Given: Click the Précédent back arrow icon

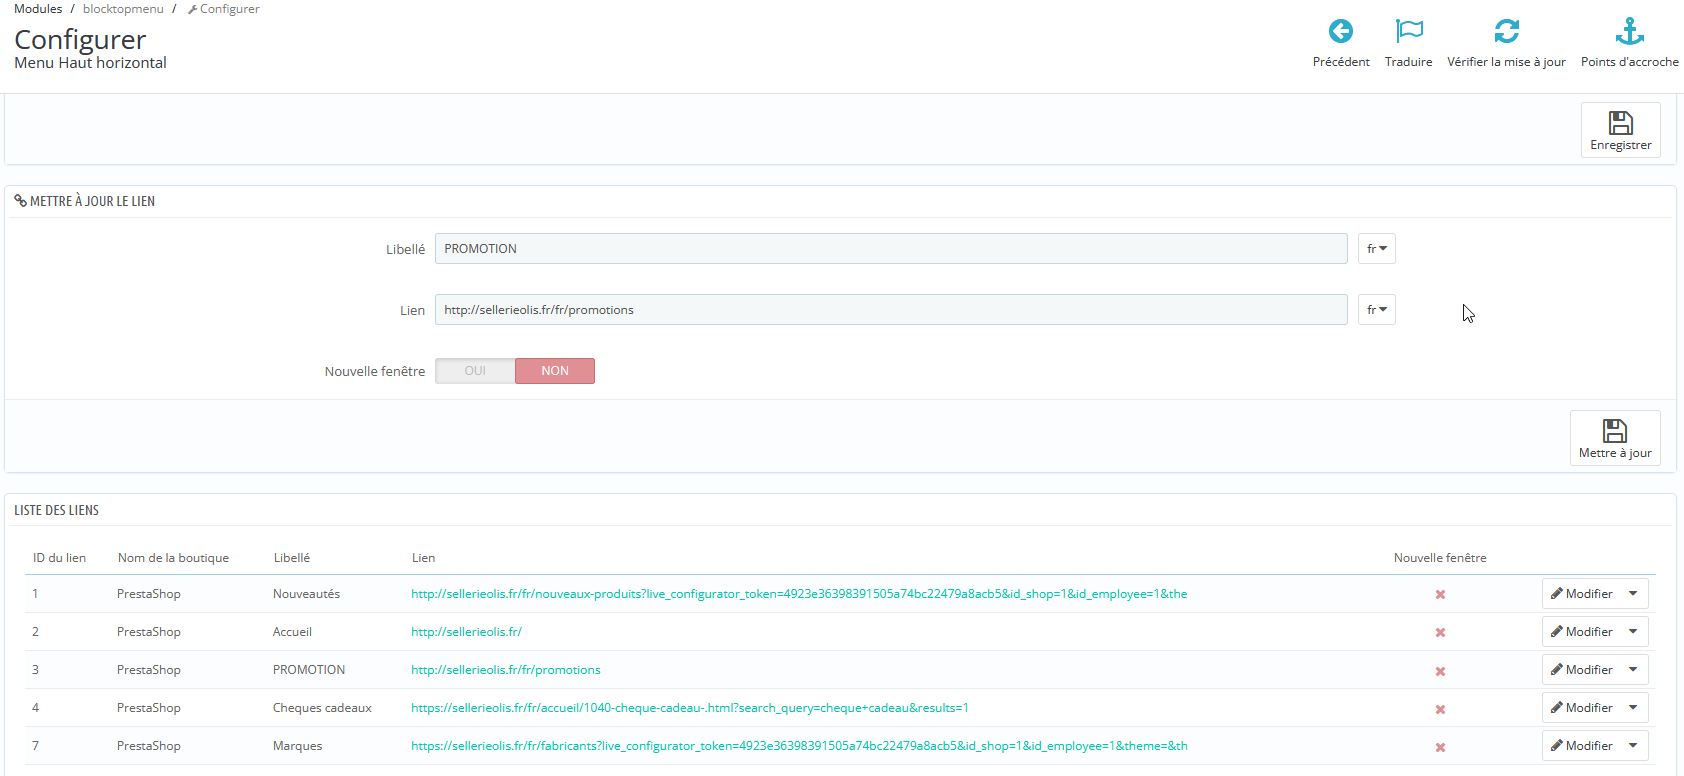Looking at the screenshot, I should coord(1341,31).
